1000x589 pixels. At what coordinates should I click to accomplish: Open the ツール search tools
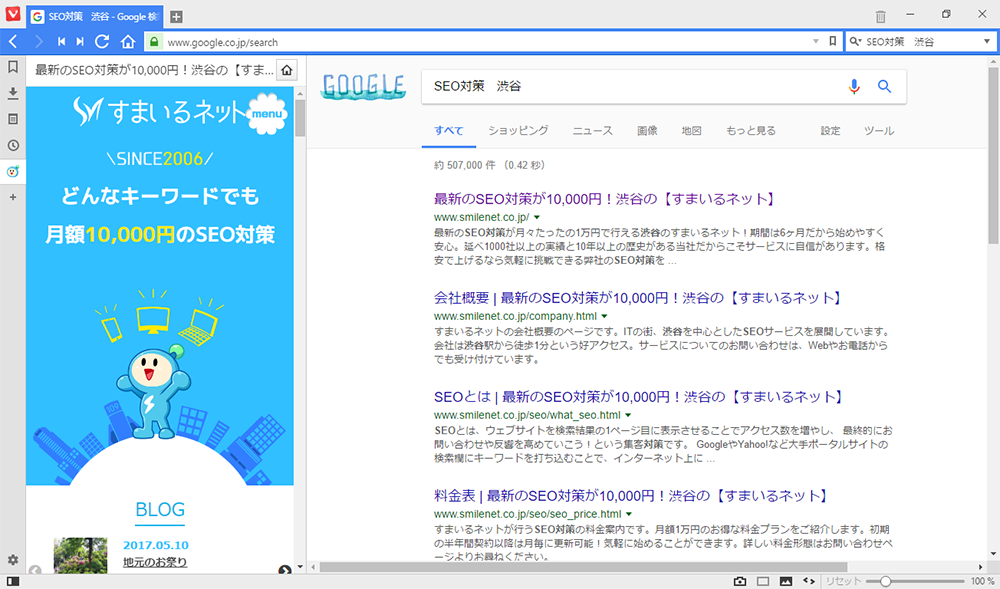[x=879, y=131]
